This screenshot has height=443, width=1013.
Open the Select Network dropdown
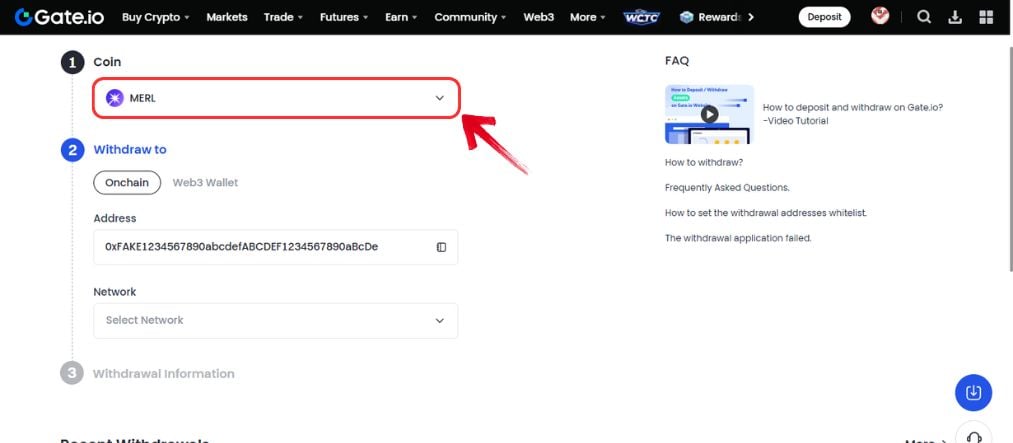pos(276,321)
